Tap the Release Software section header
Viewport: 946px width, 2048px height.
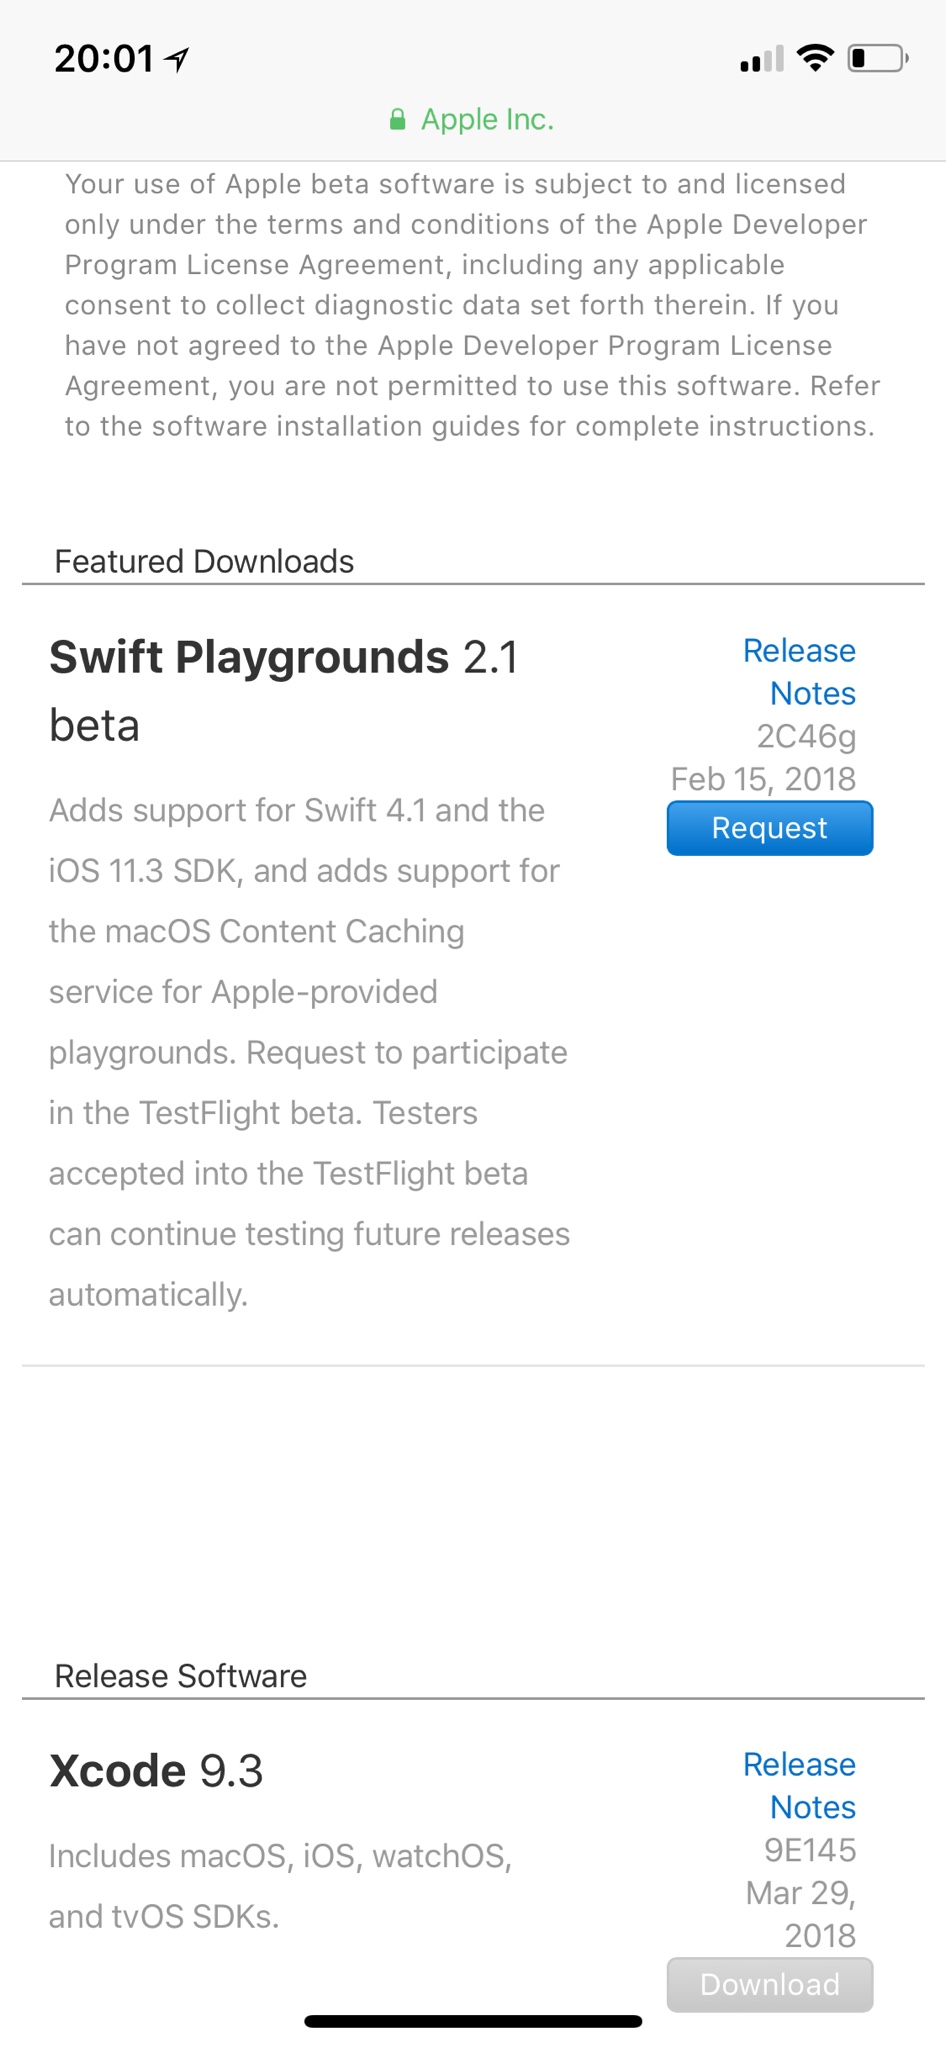pyautogui.click(x=181, y=1676)
